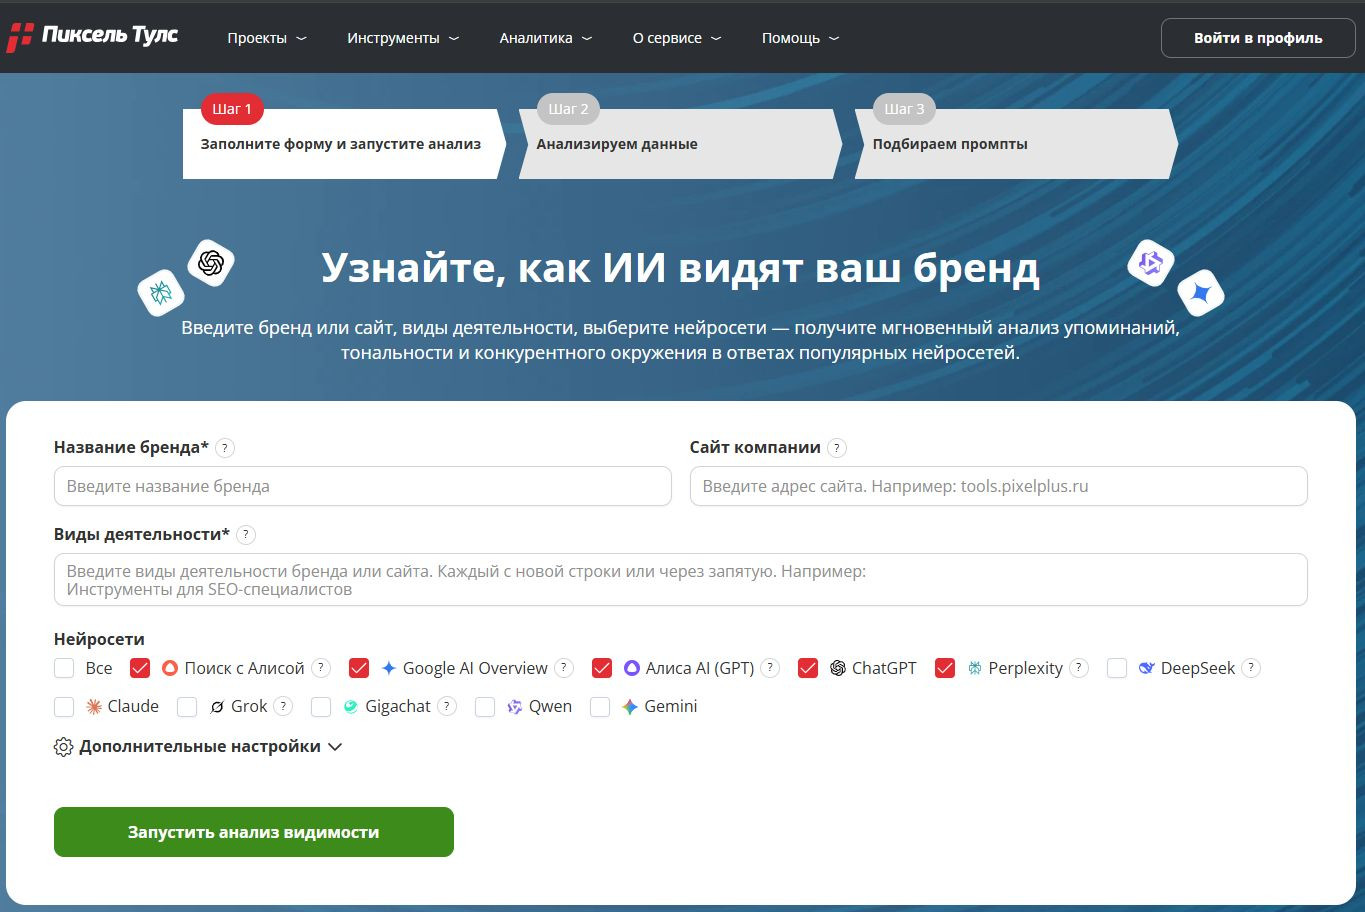1365x912 pixels.
Task: Click the gear icon for Дополнительные настройки
Action: (x=64, y=747)
